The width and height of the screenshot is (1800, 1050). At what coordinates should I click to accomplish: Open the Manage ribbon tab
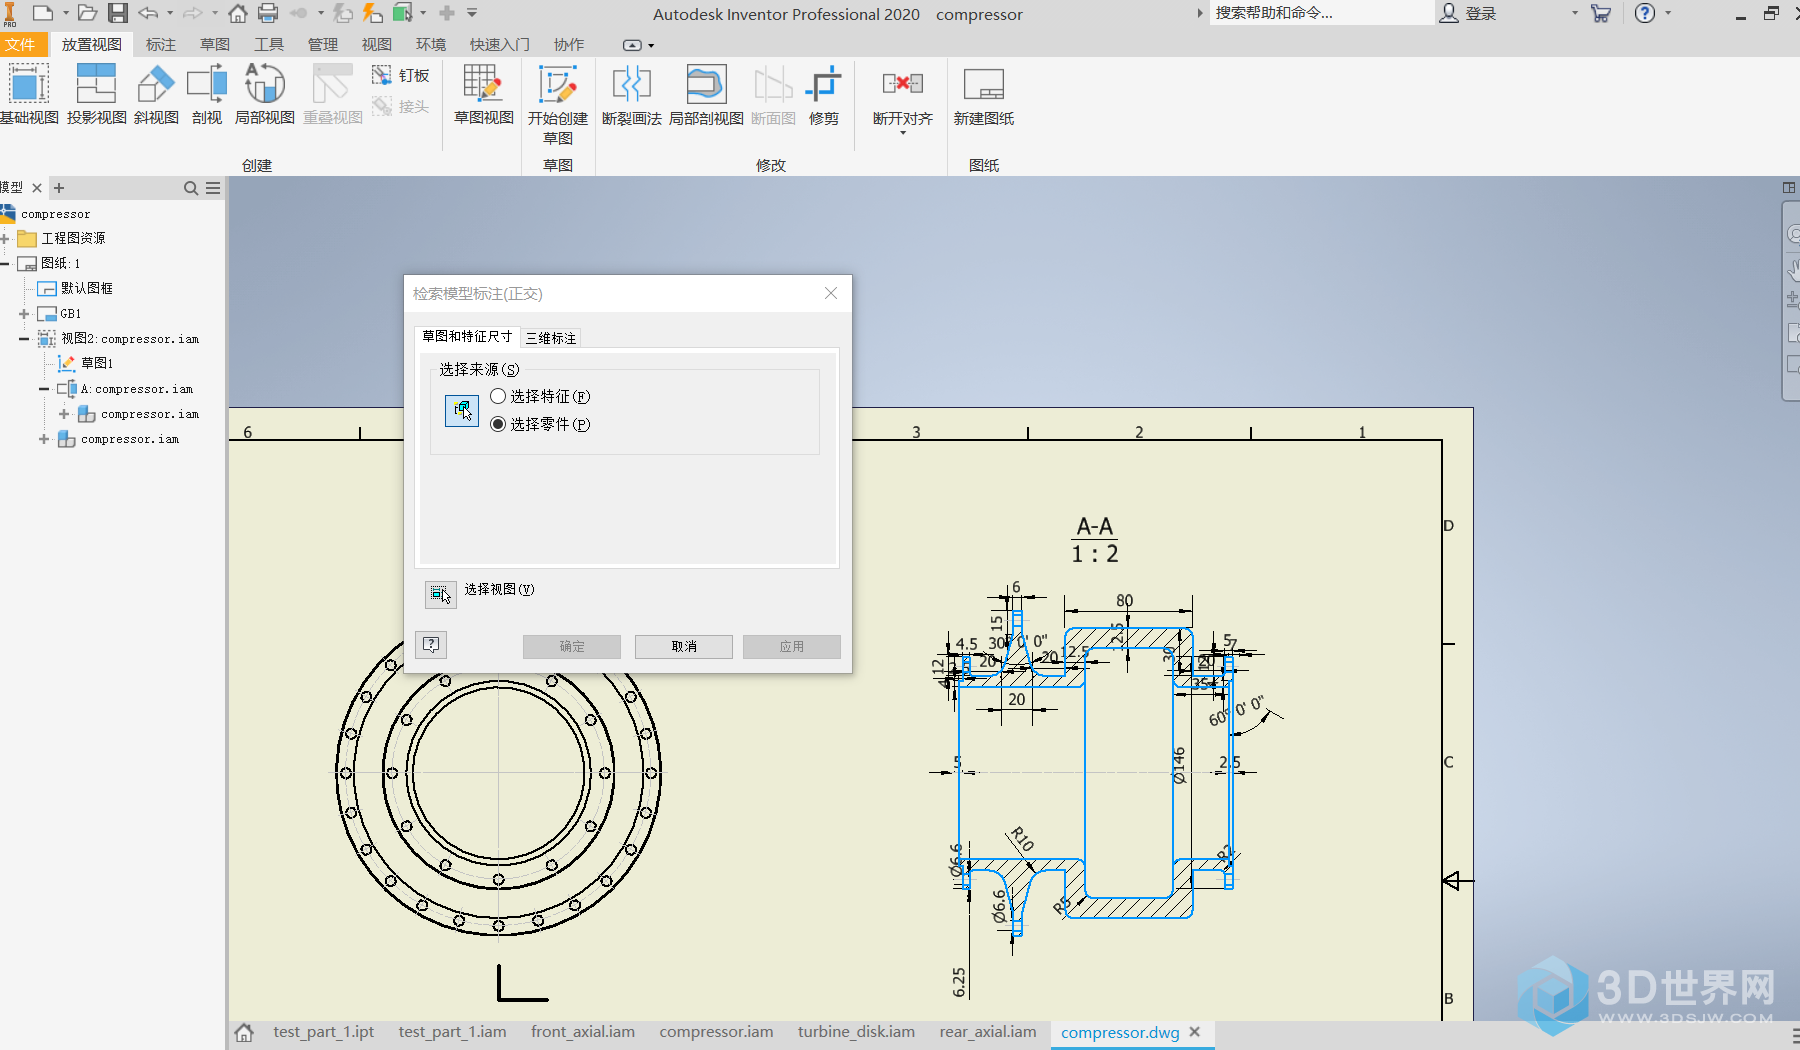tap(322, 45)
